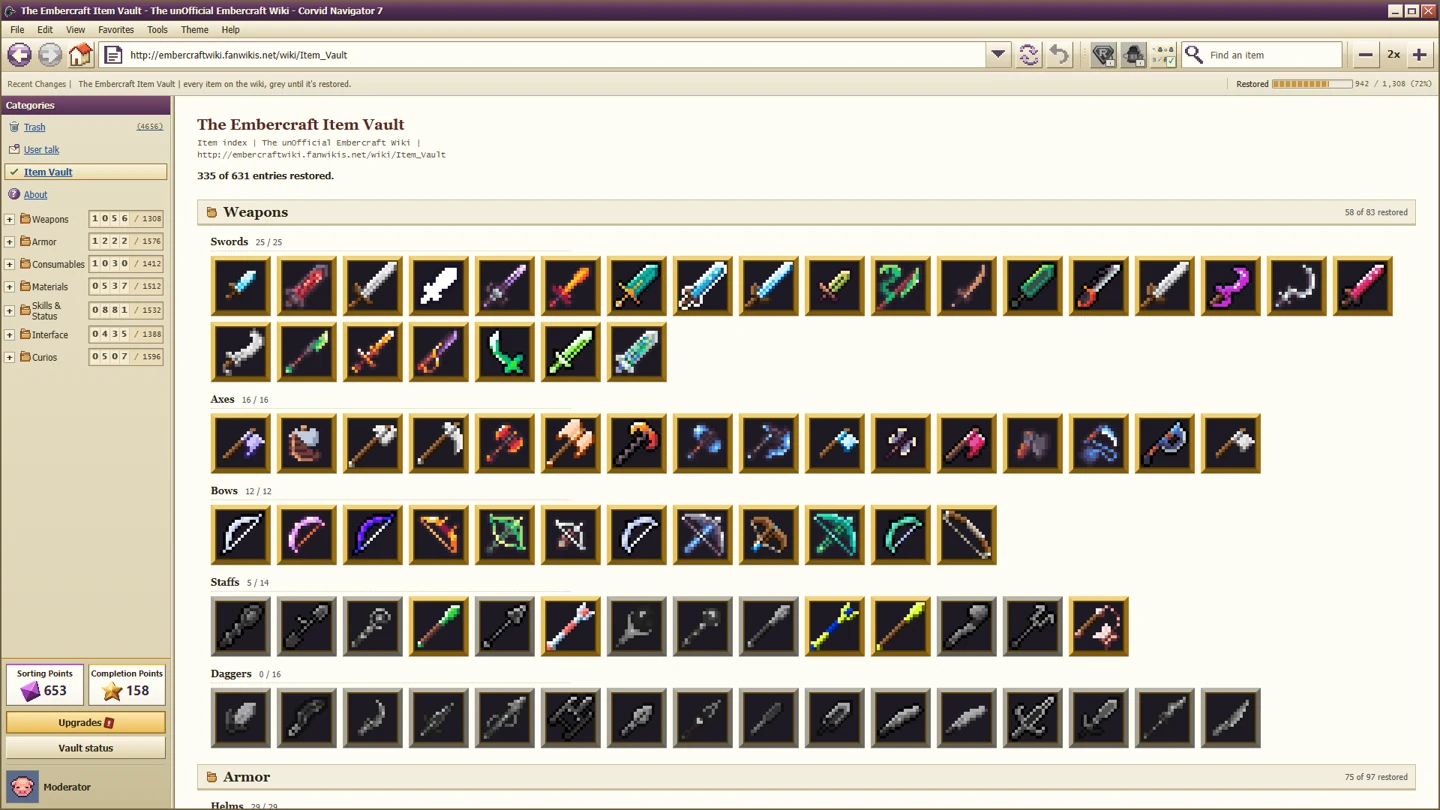Click the gem-shaped toolbar icon

pos(1103,55)
